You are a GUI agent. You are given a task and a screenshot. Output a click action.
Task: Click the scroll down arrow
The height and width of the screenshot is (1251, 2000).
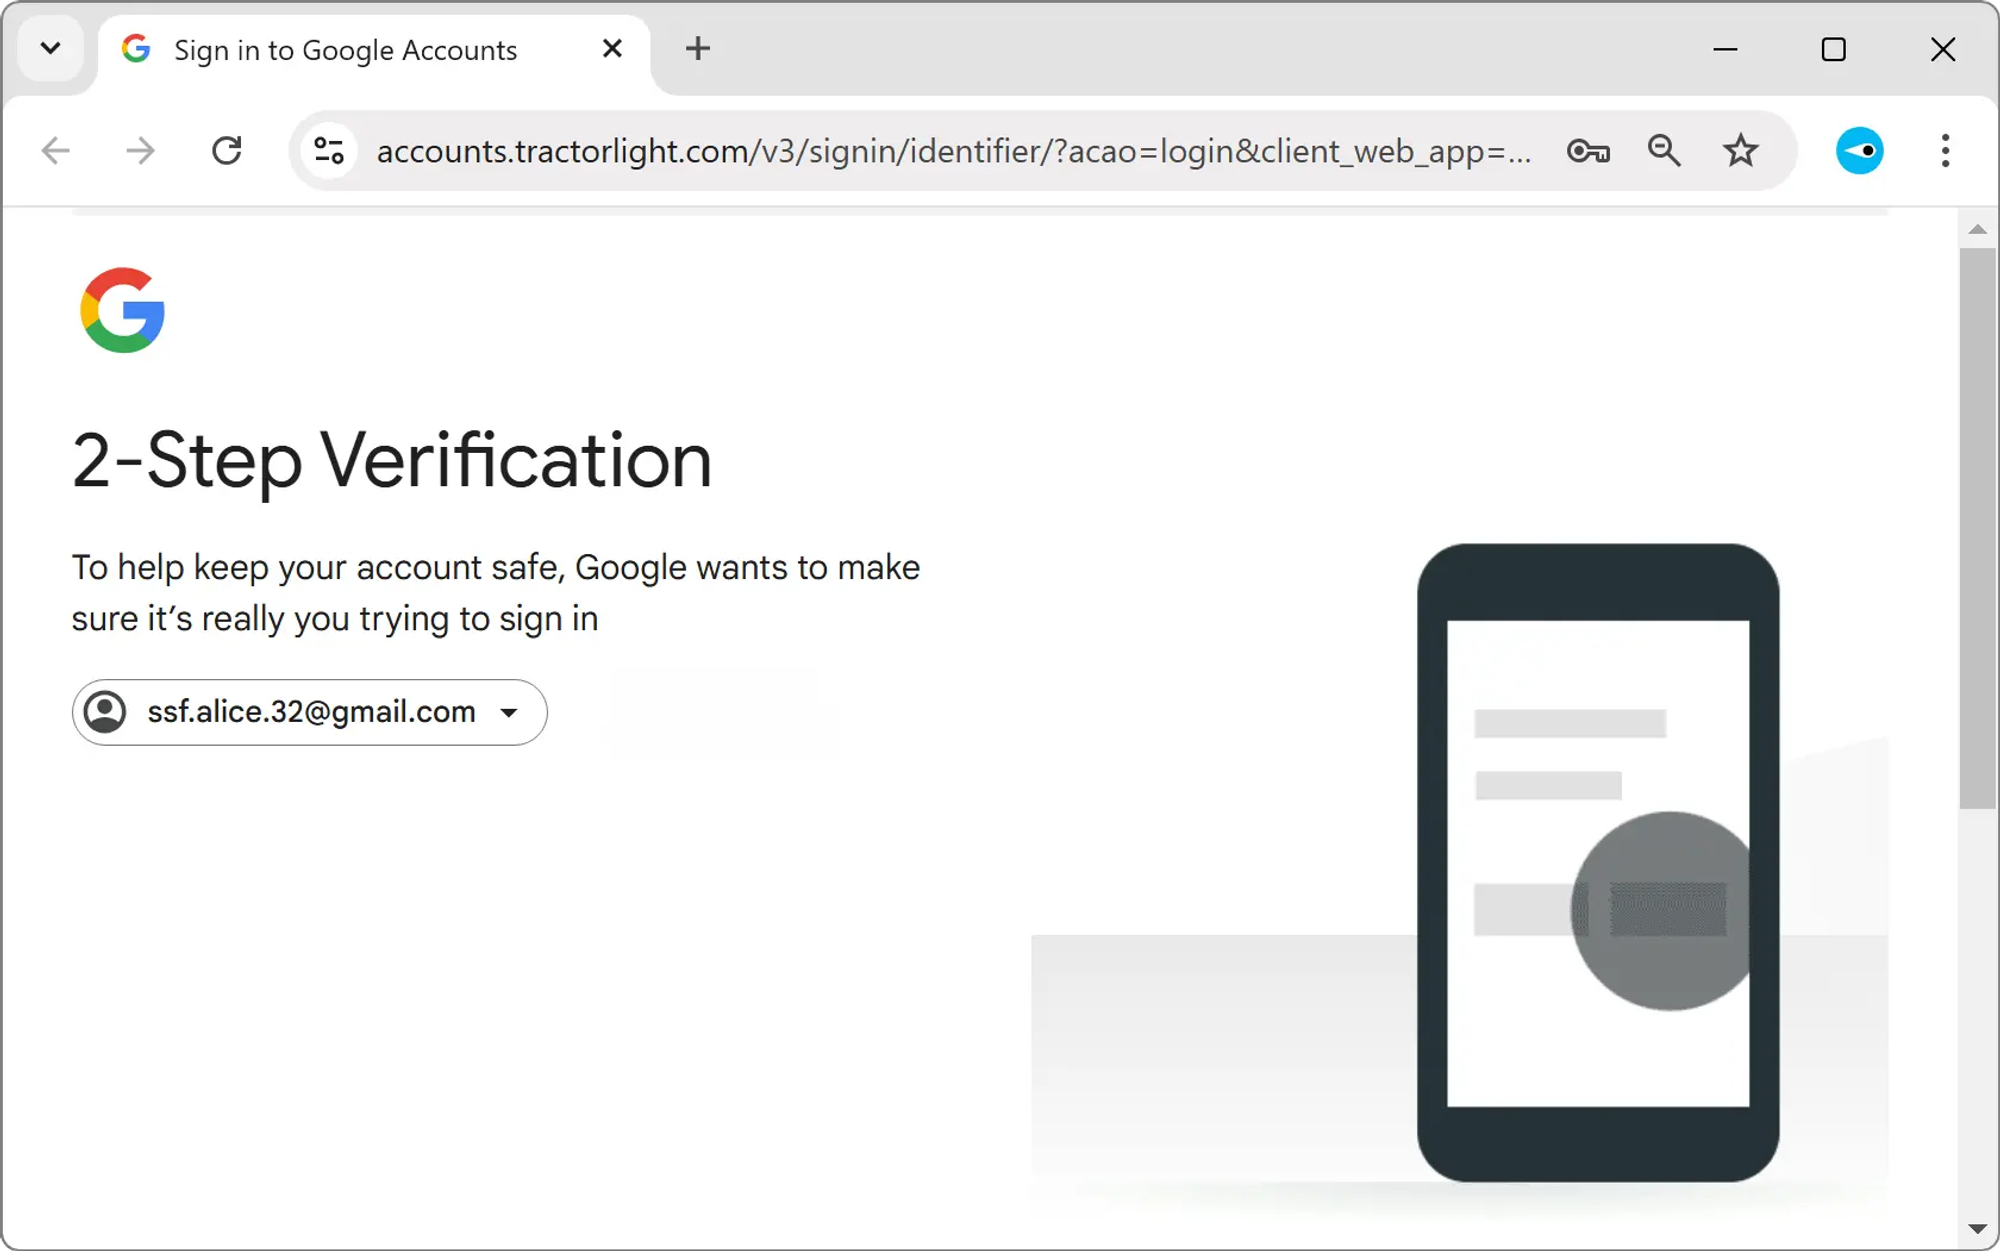click(1977, 1229)
